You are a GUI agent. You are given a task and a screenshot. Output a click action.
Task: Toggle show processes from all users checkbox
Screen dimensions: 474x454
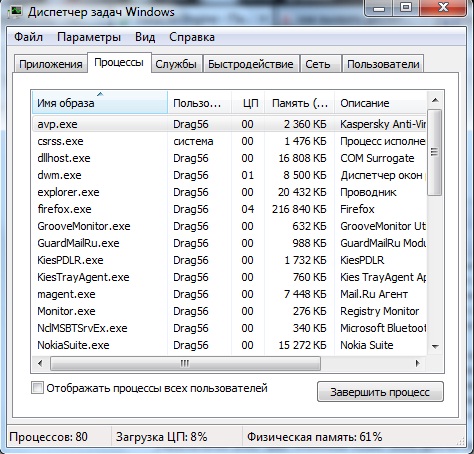[37, 388]
